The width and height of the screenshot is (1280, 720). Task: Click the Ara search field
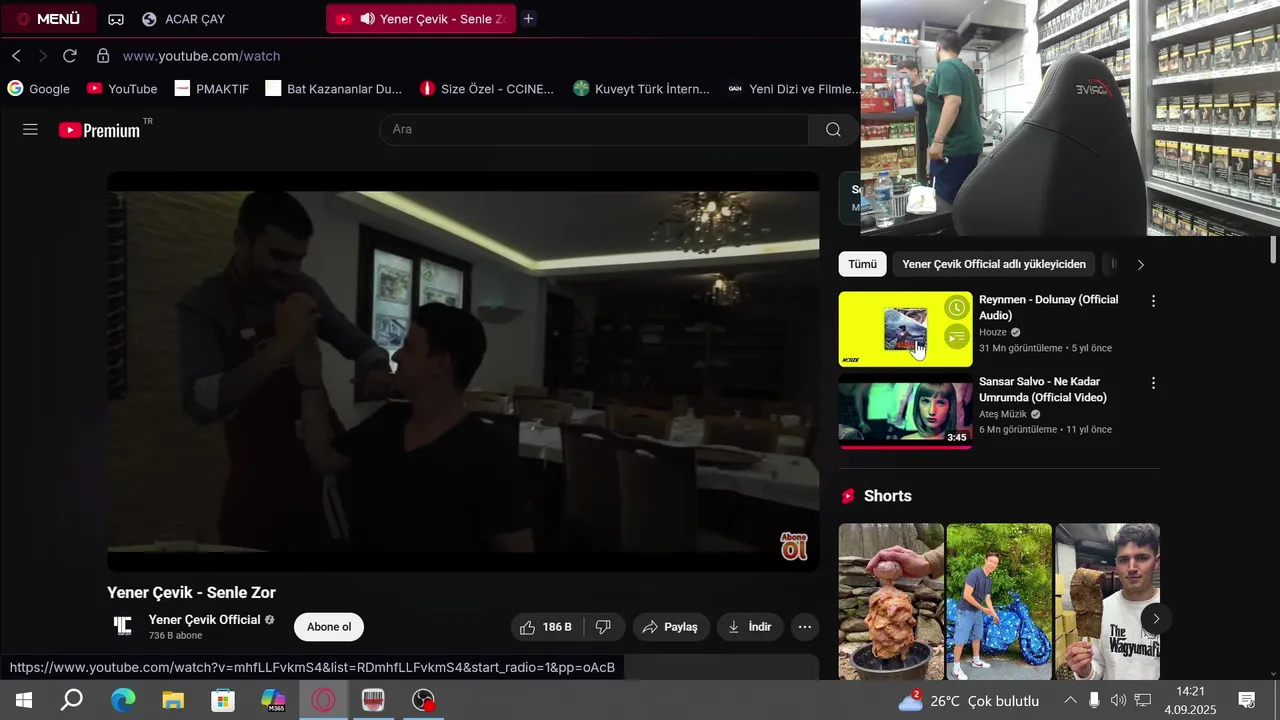594,129
